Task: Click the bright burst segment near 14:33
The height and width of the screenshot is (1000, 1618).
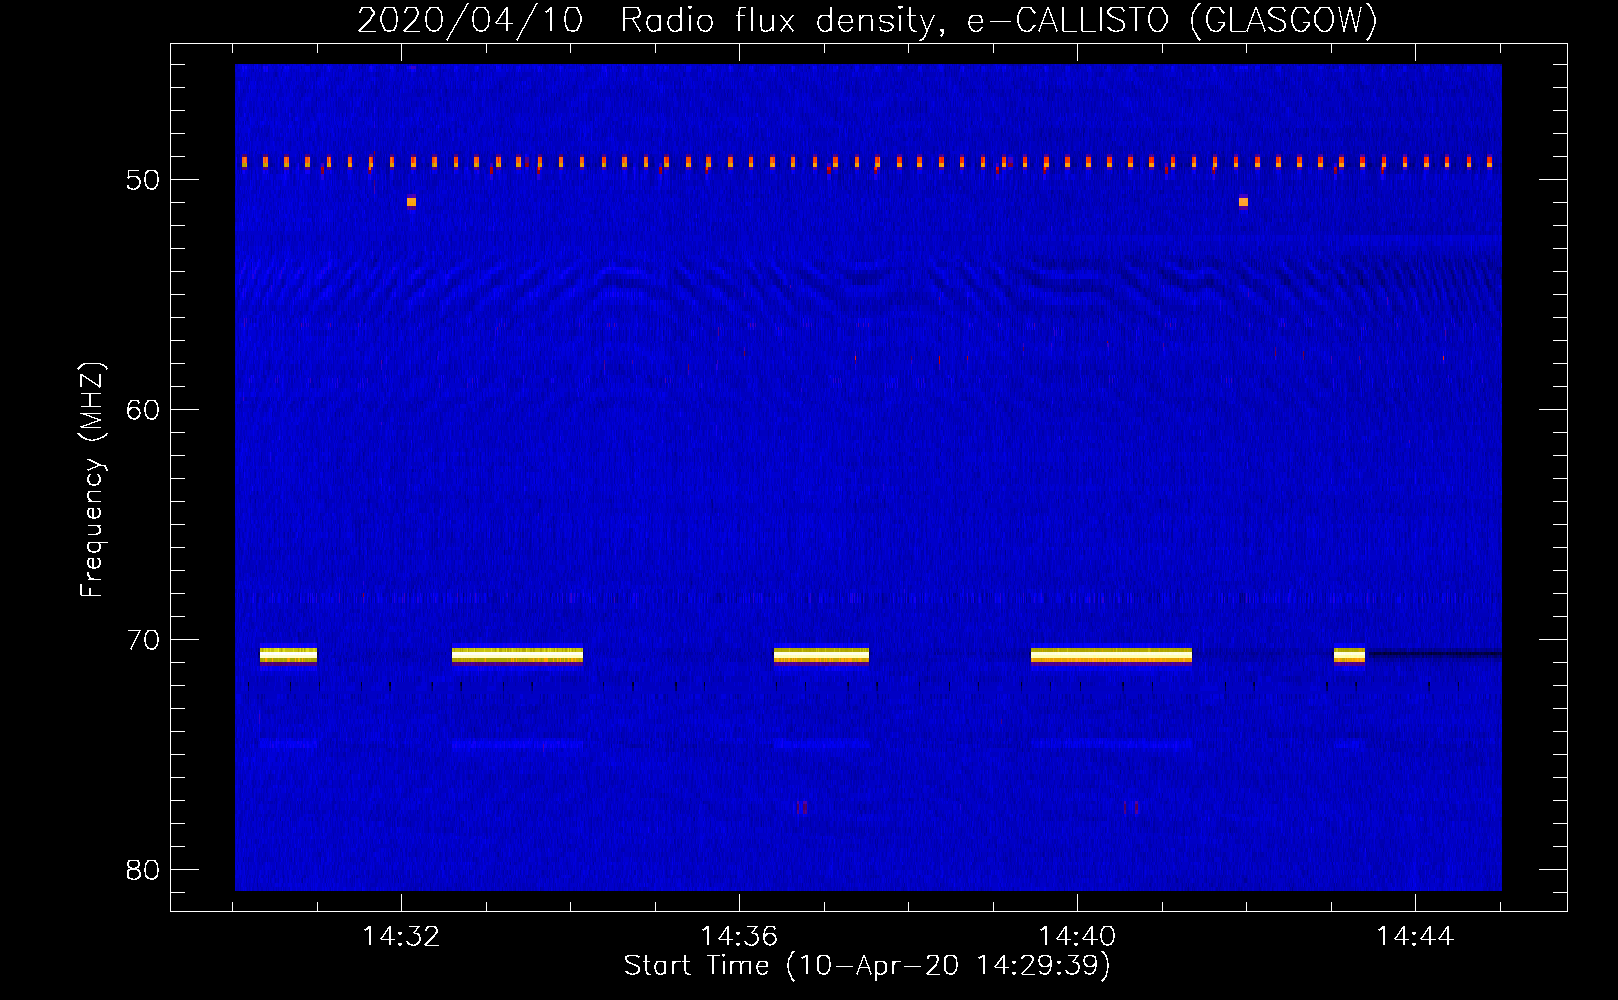Action: click(517, 655)
